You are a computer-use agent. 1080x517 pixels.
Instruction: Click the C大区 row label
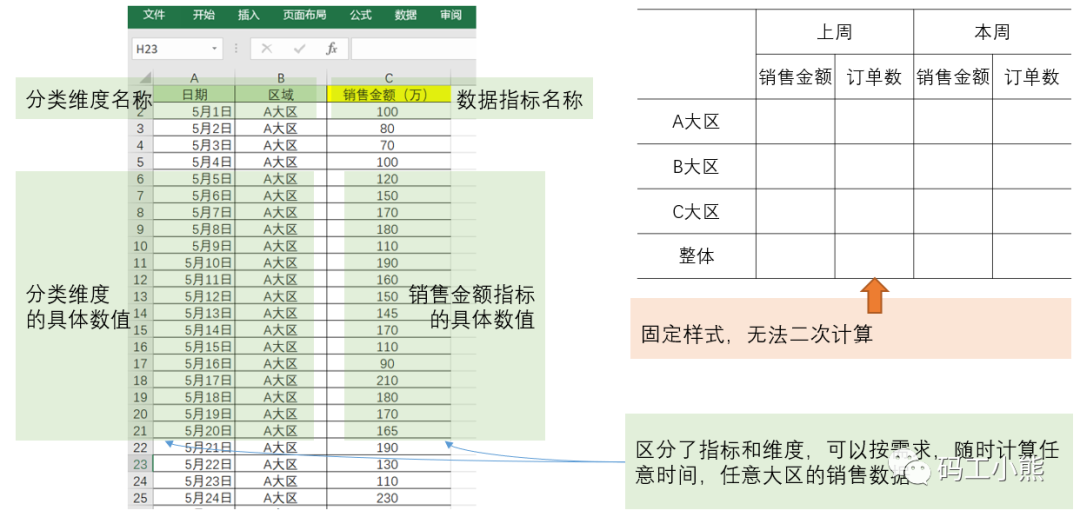696,211
